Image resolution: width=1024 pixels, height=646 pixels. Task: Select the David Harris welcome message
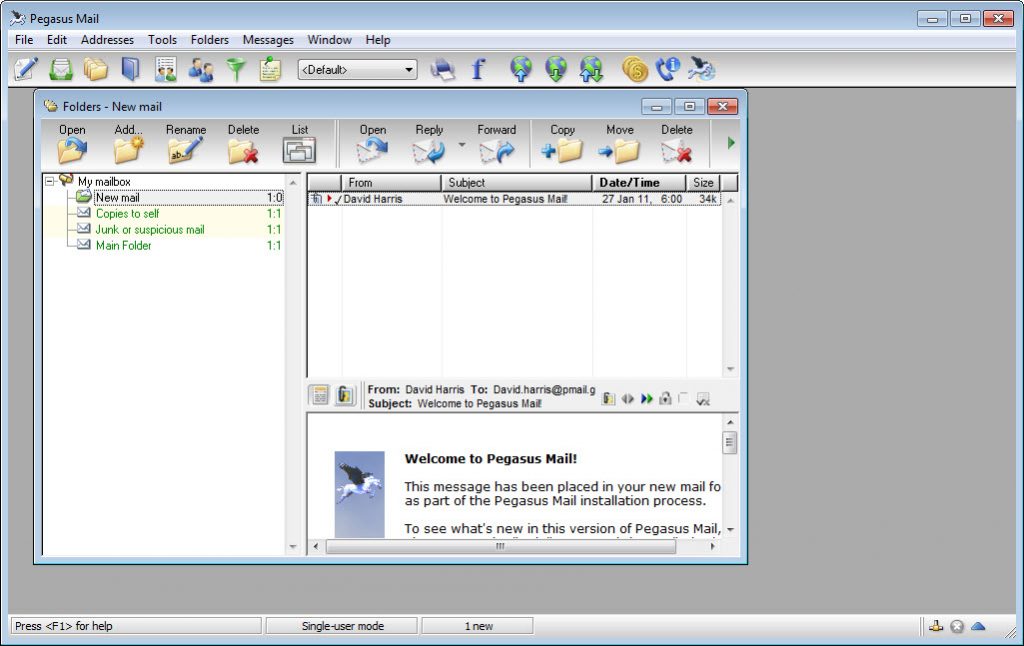pos(514,199)
